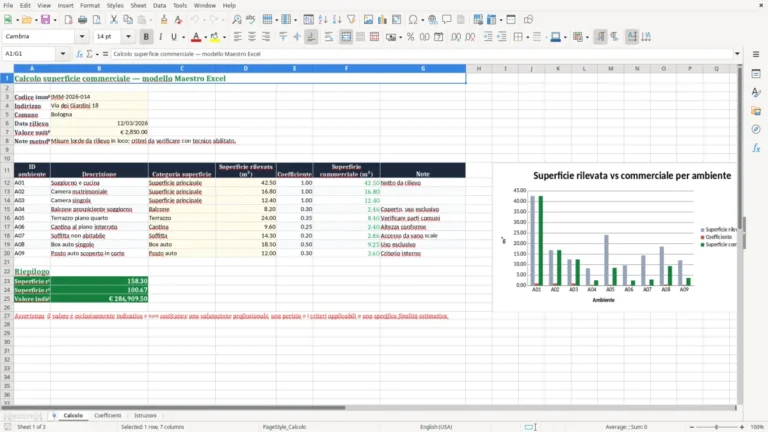Screen dimensions: 768x432
Task: Click the Print icon
Action: 82,20
